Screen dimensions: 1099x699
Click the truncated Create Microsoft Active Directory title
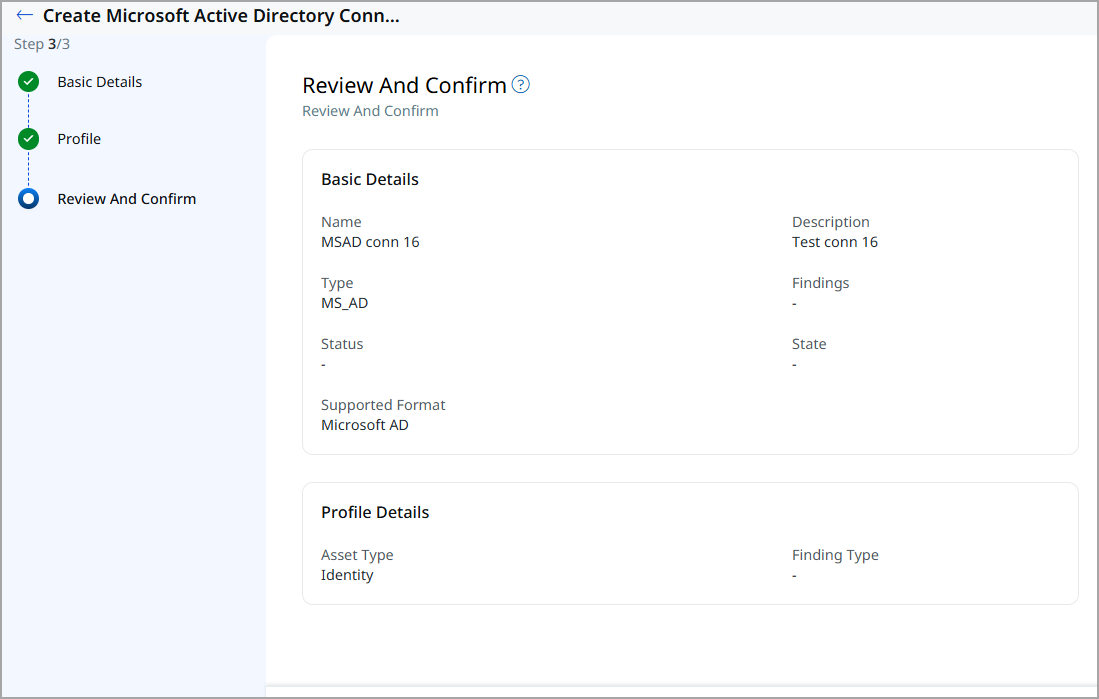tap(221, 16)
